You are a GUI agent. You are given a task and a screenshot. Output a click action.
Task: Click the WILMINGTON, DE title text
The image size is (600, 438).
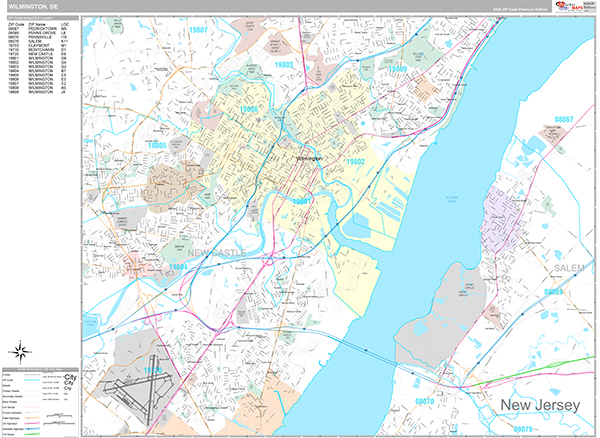coord(29,6)
